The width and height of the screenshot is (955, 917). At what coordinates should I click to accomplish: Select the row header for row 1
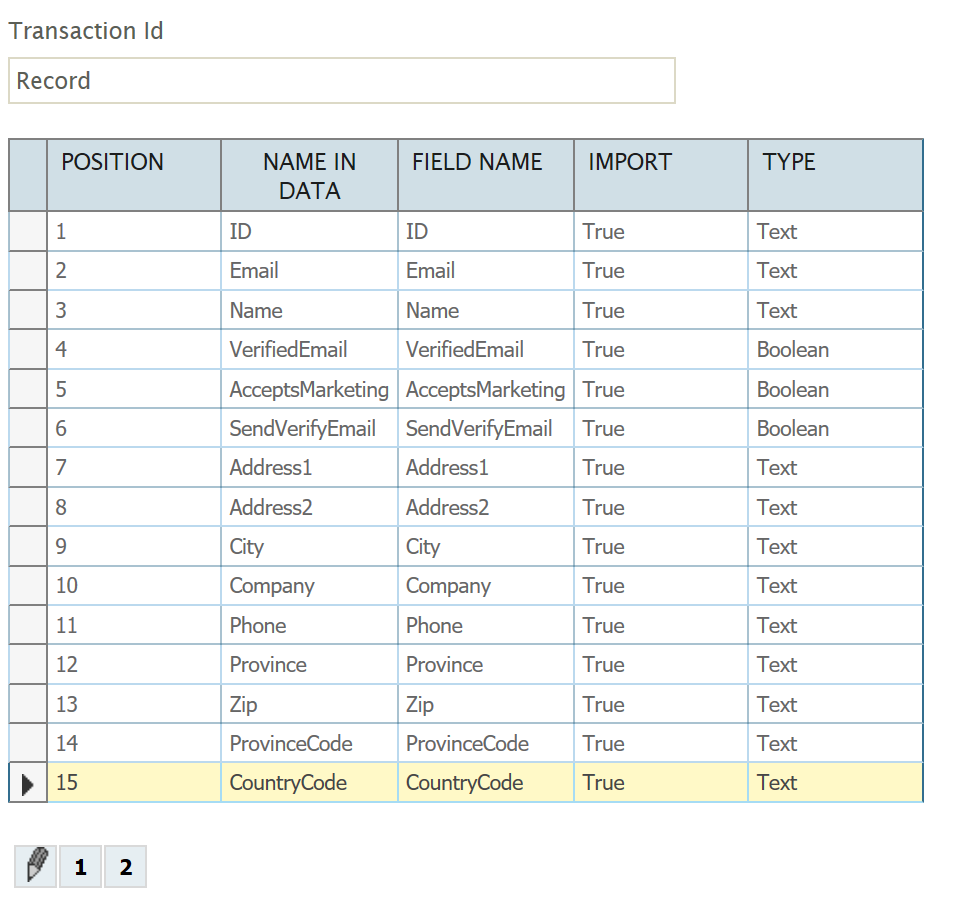tap(28, 232)
